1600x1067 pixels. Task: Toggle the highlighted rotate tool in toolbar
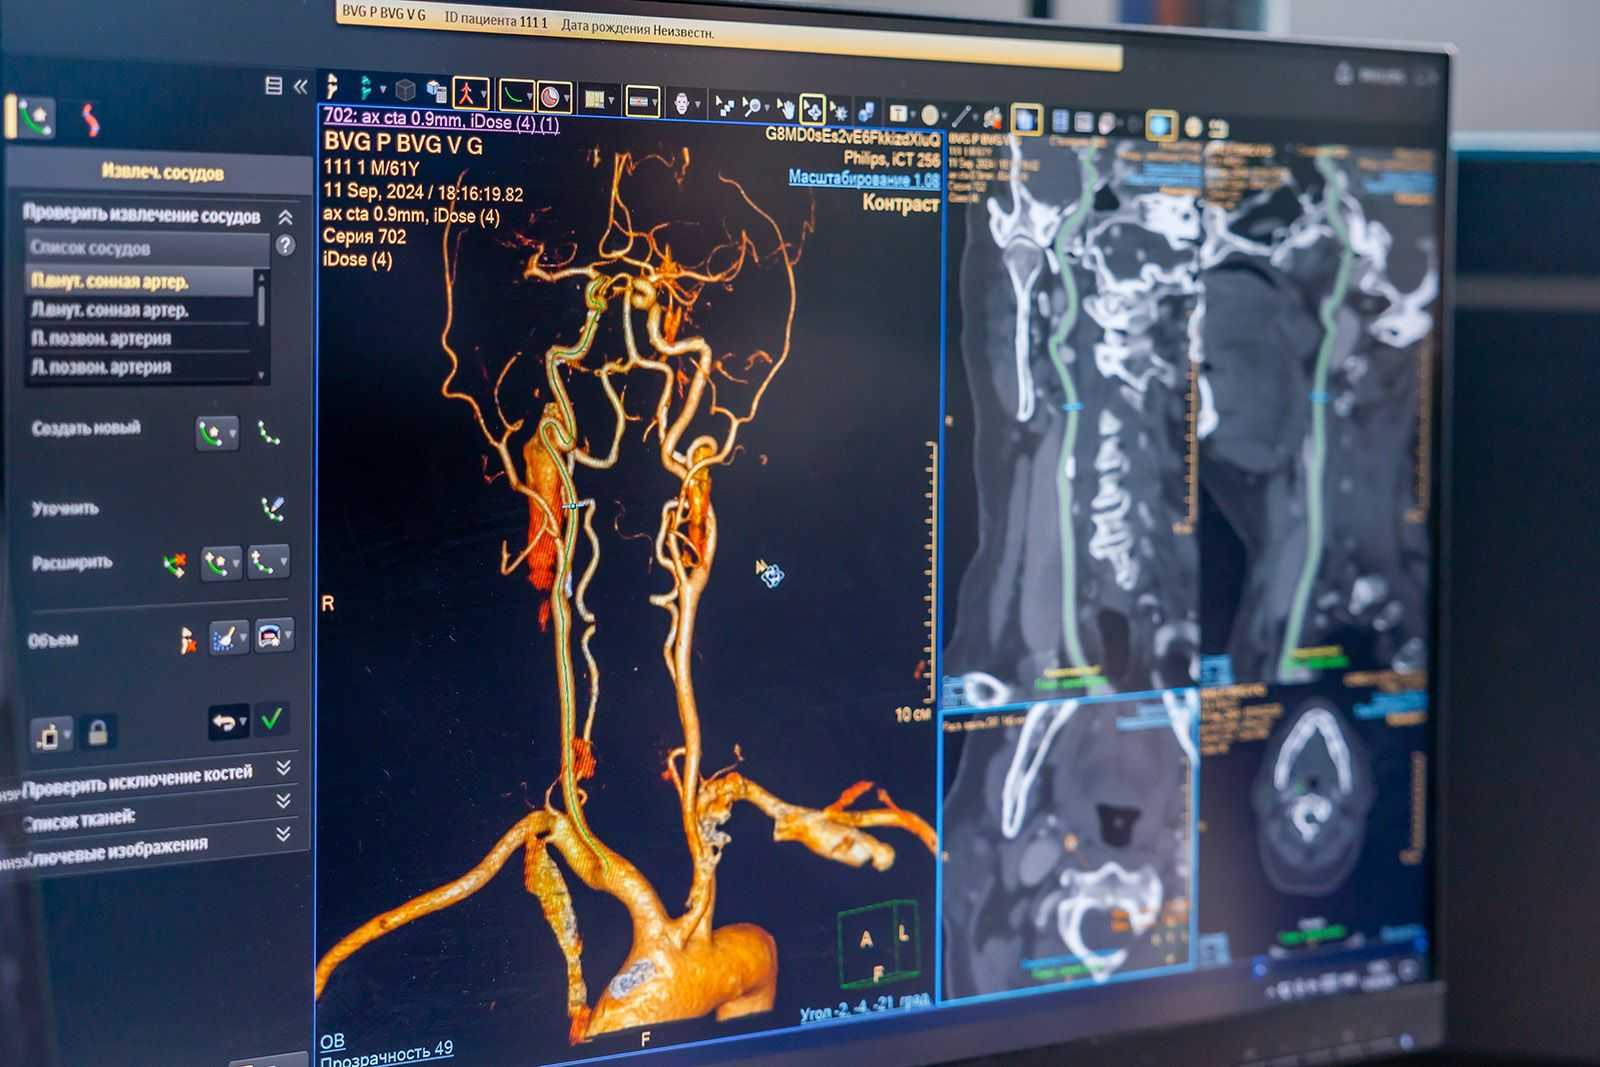pyautogui.click(x=812, y=107)
